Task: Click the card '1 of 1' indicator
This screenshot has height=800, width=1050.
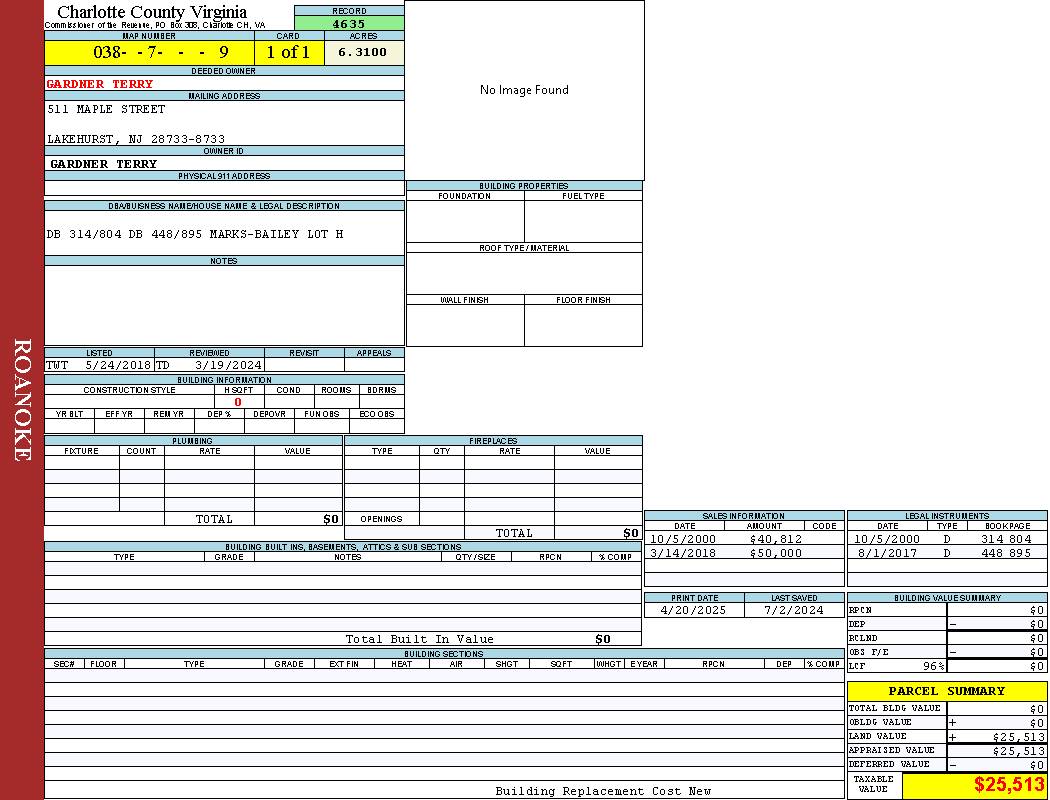Action: click(288, 52)
